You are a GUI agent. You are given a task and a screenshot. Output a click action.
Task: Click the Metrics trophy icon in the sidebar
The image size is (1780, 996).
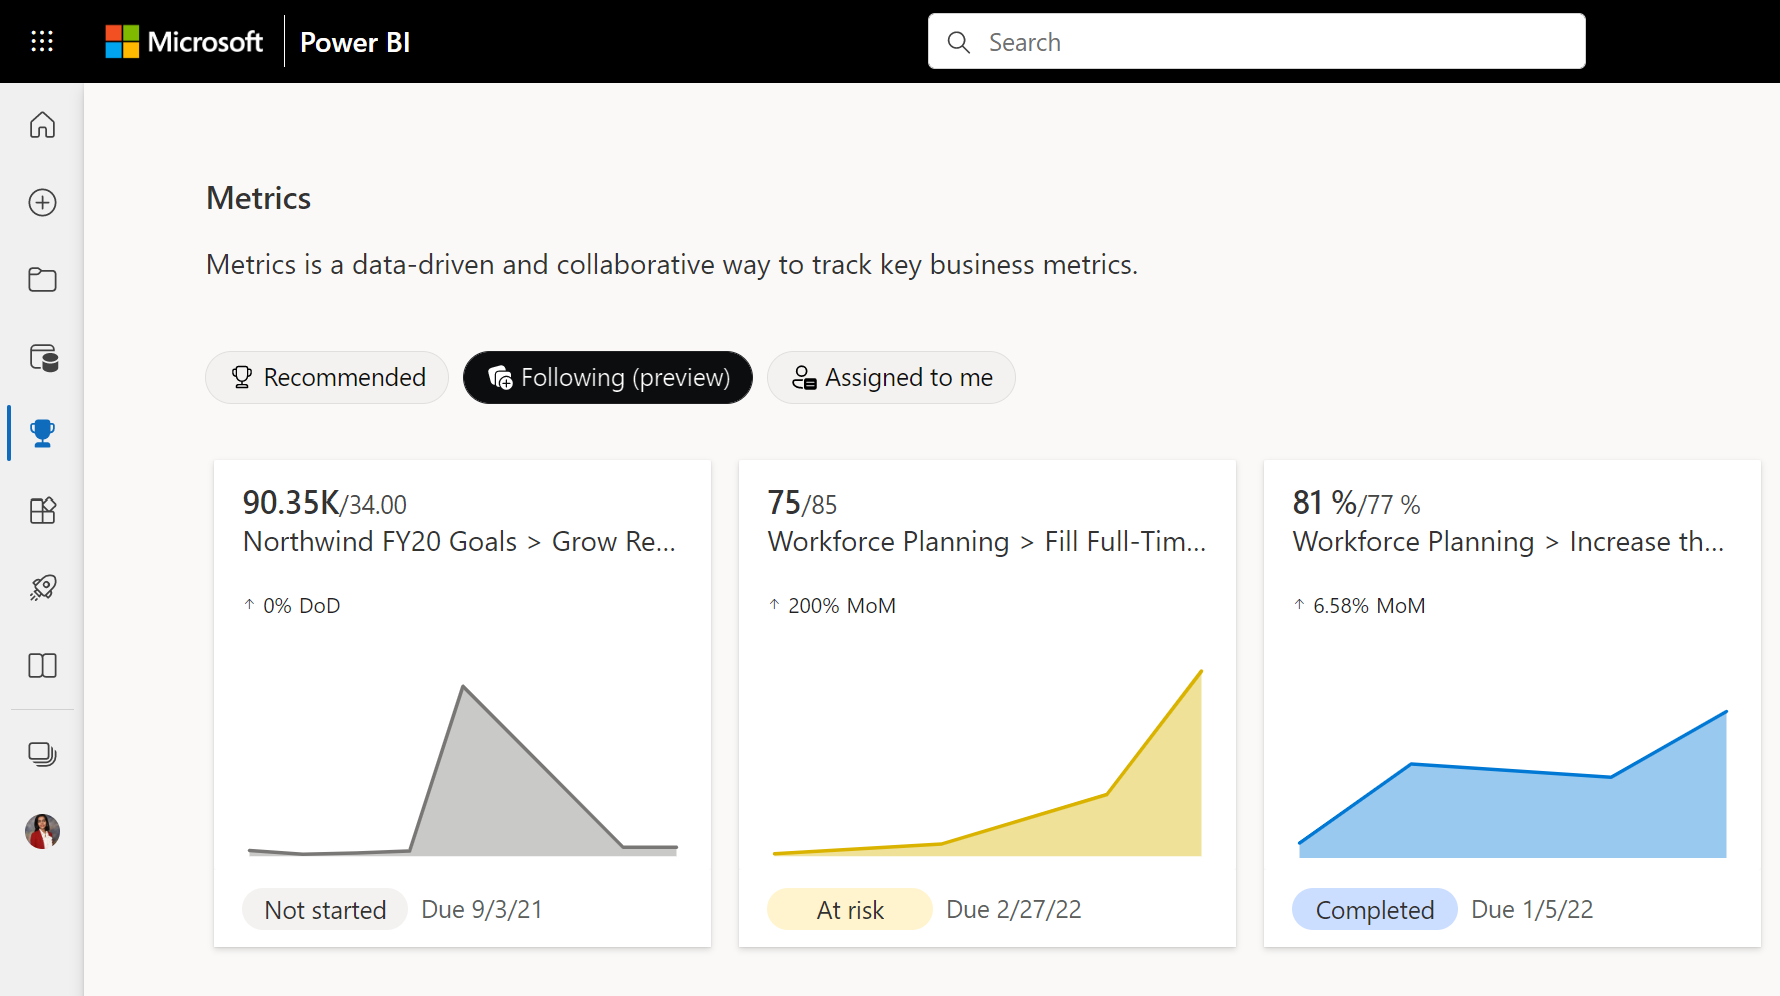pos(42,433)
